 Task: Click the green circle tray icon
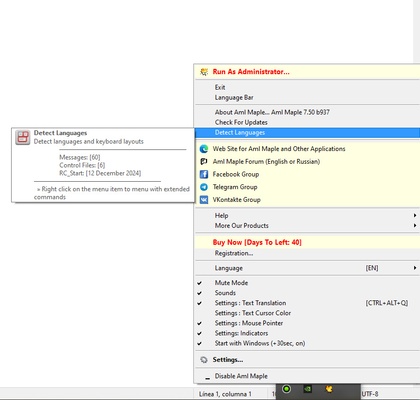(x=287, y=389)
